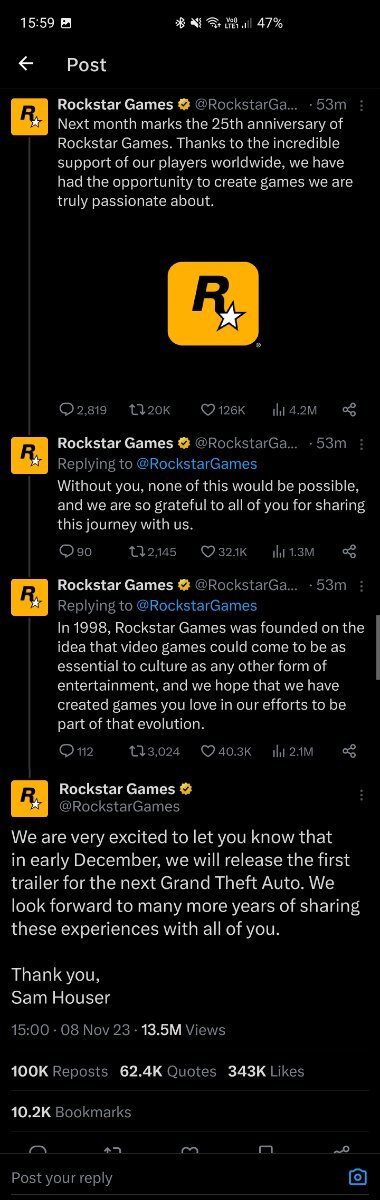This screenshot has height=1200, width=380.
Task: Open @RockstarGames mention link in second tweet
Action: (x=196, y=464)
